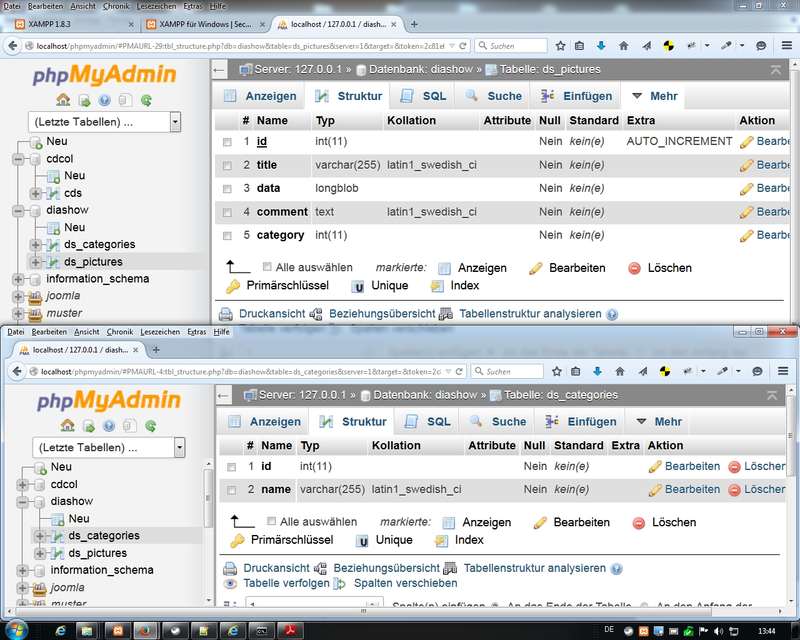Screen dimensions: 800x640
Task: Click the 'Tabelle verfolgen' eye icon
Action: point(232,583)
